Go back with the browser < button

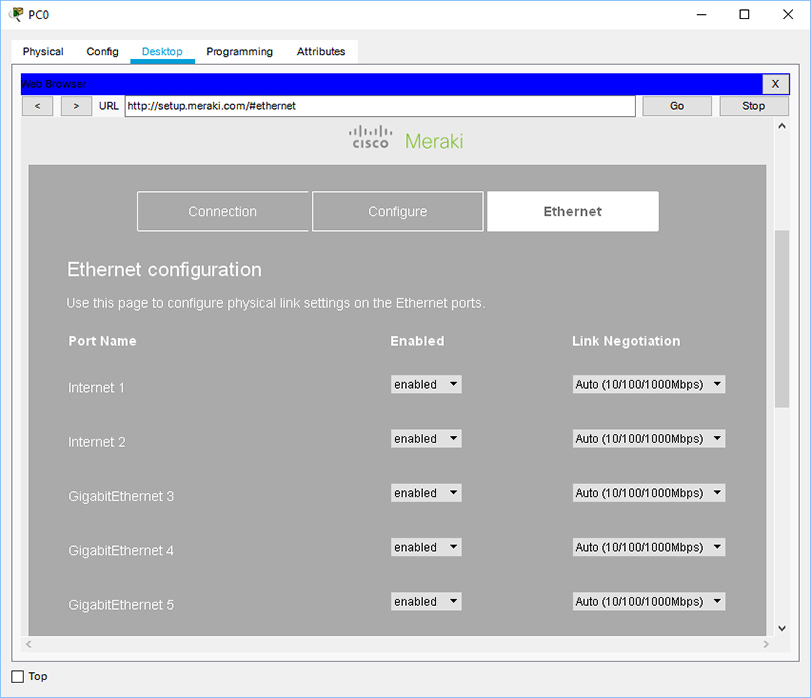coord(37,106)
